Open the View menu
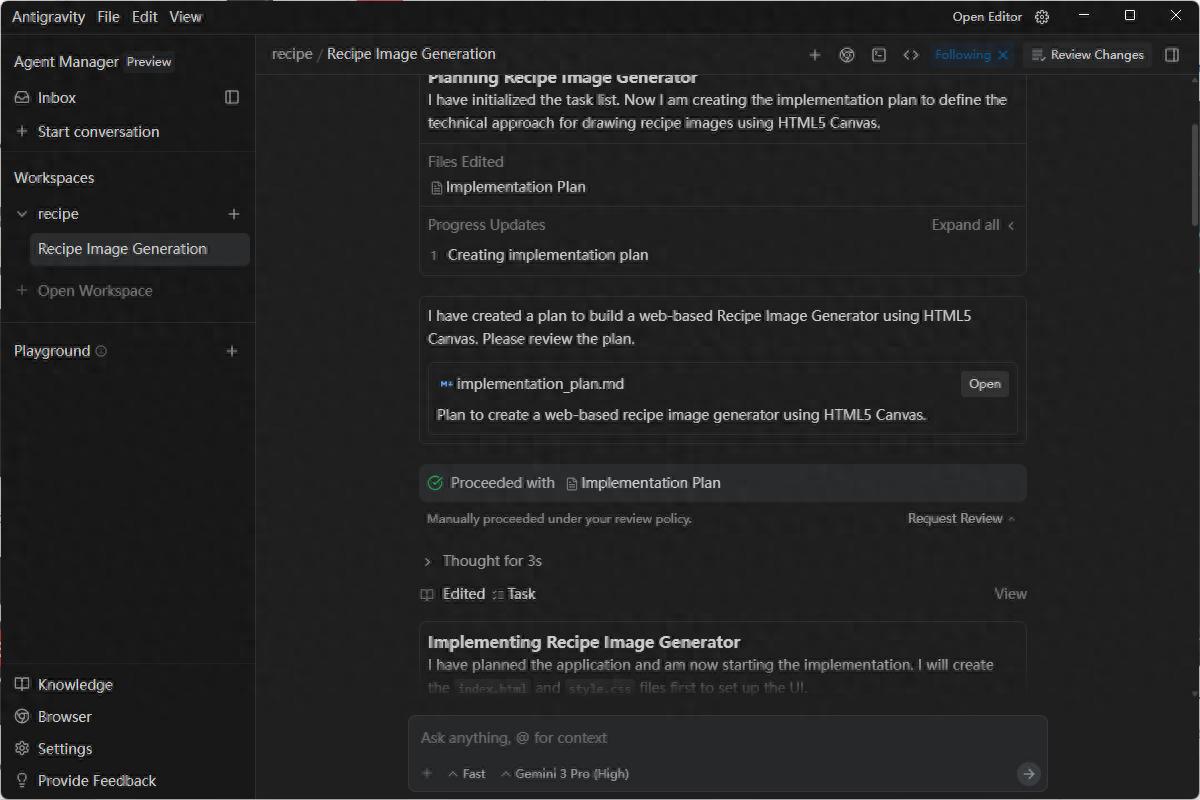This screenshot has height=800, width=1200. [x=185, y=17]
